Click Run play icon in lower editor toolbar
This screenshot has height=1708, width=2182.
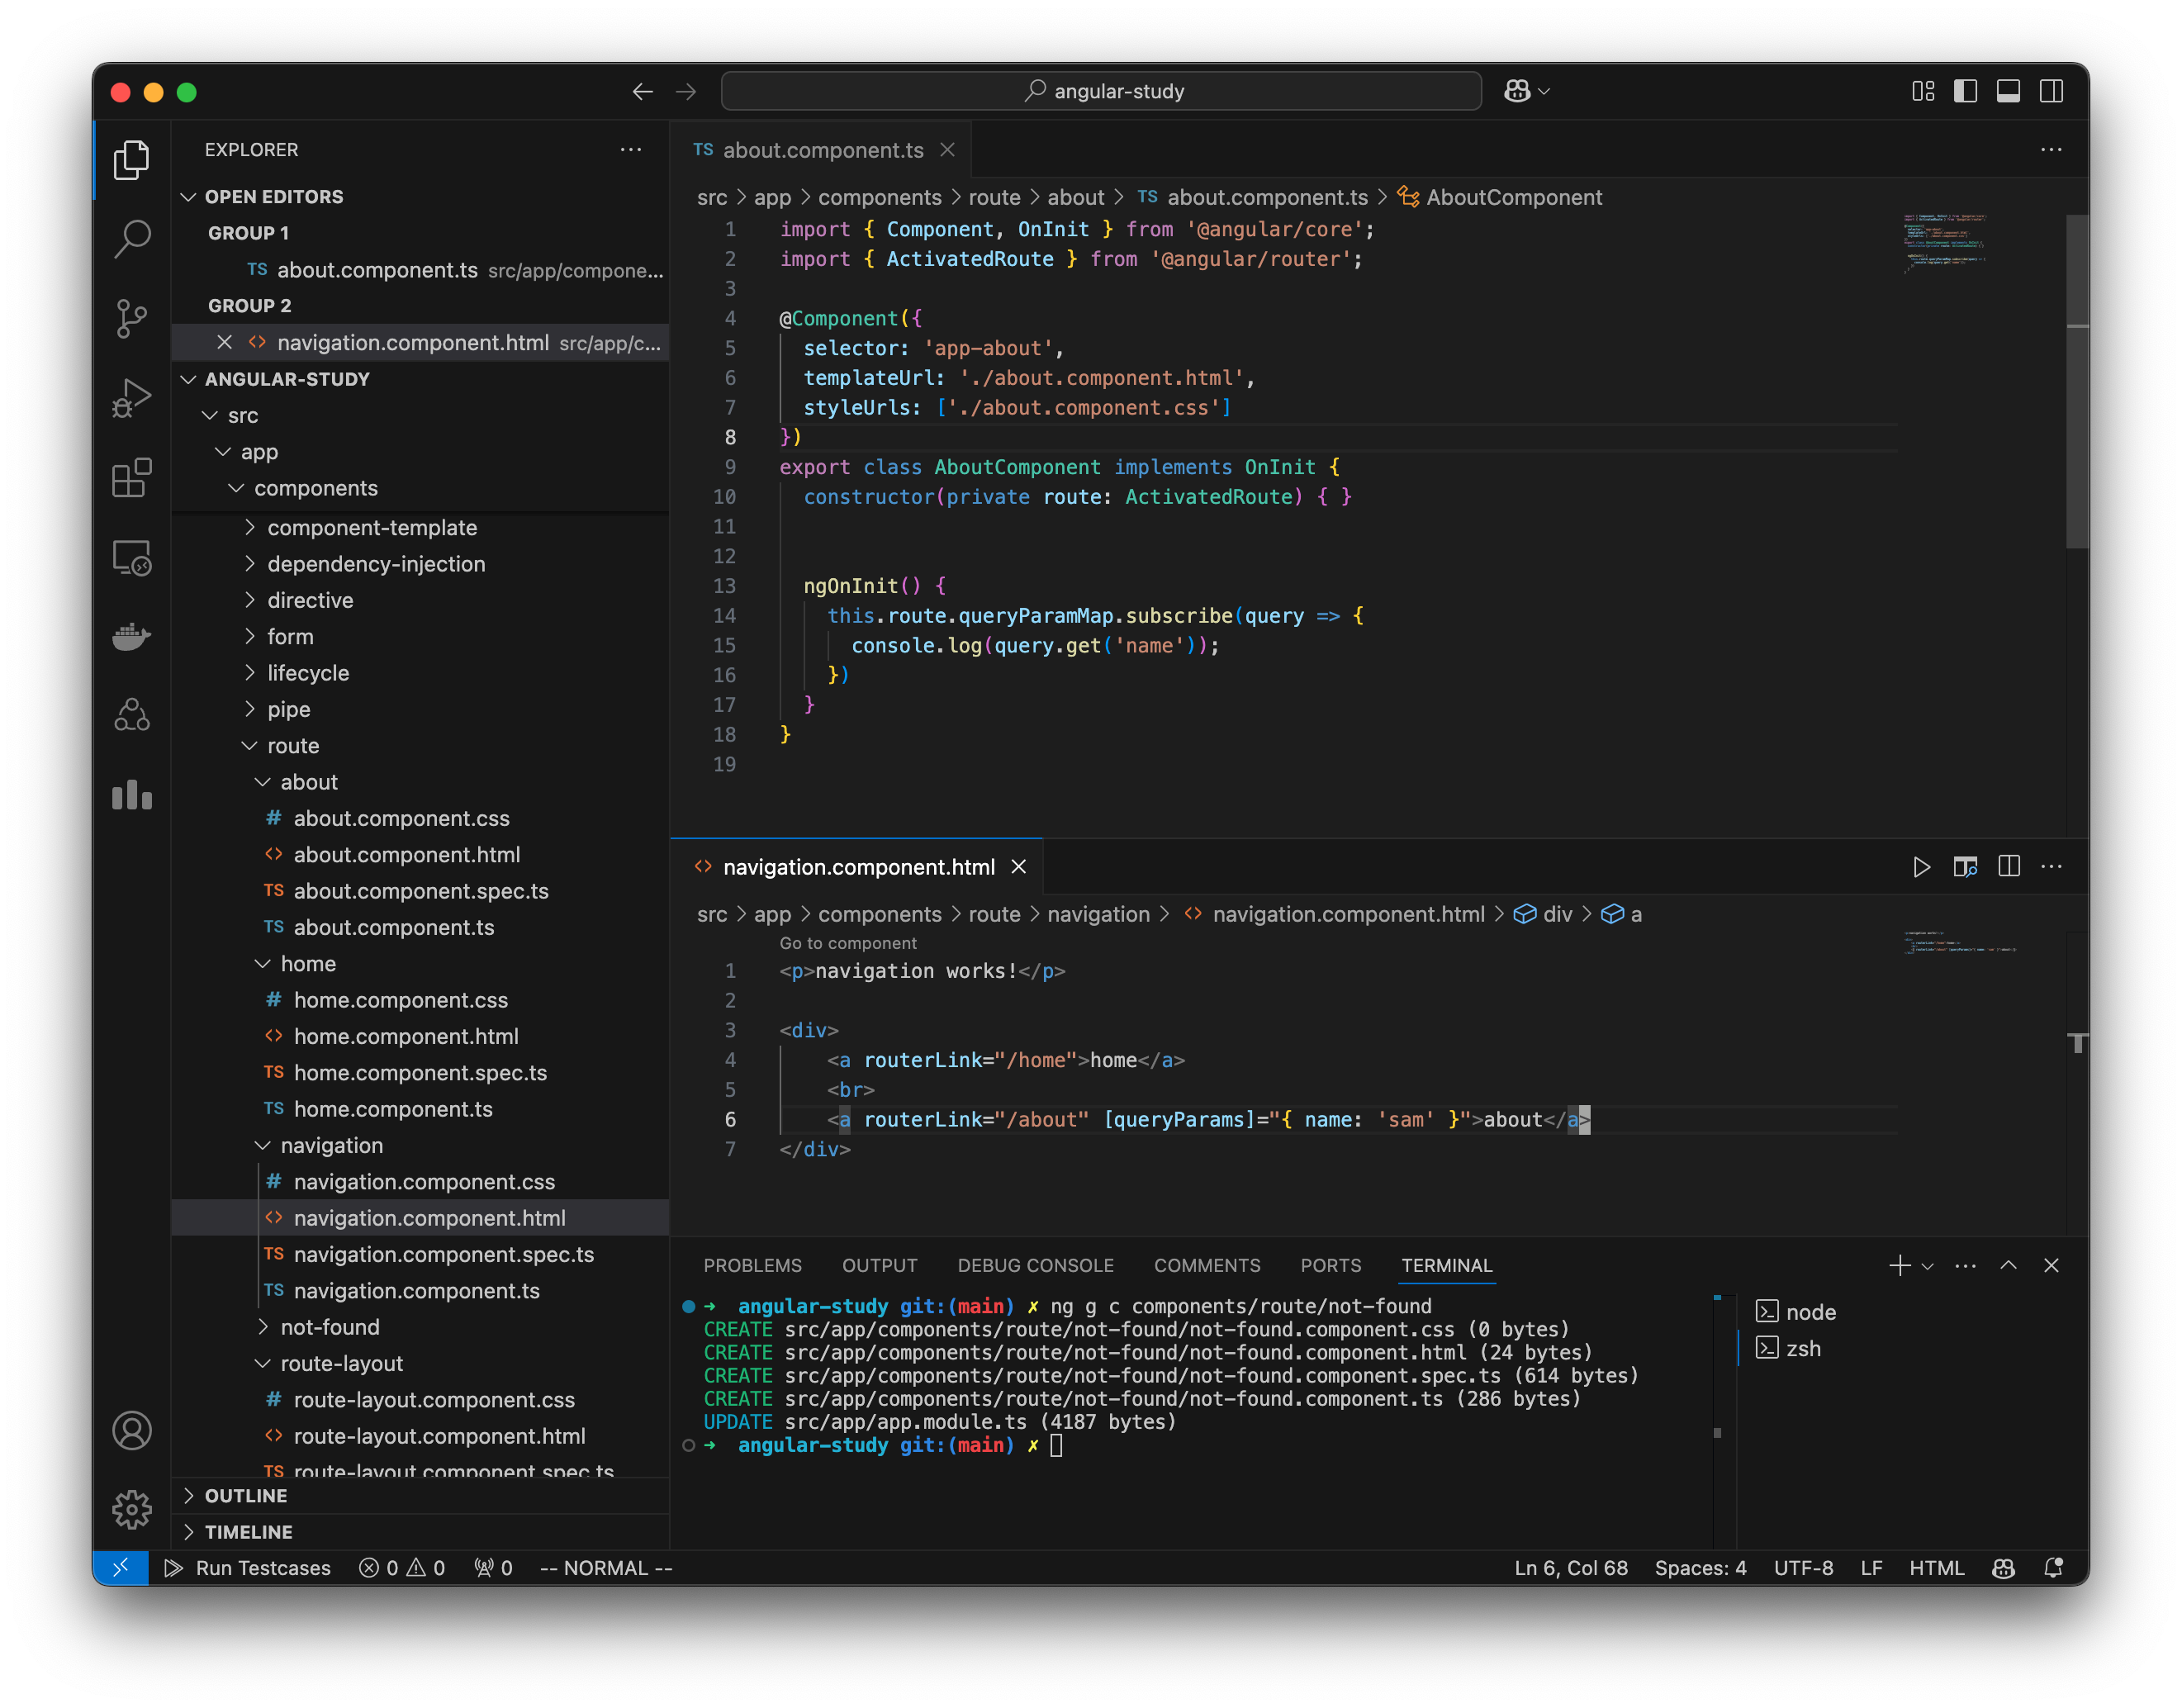pos(1921,867)
